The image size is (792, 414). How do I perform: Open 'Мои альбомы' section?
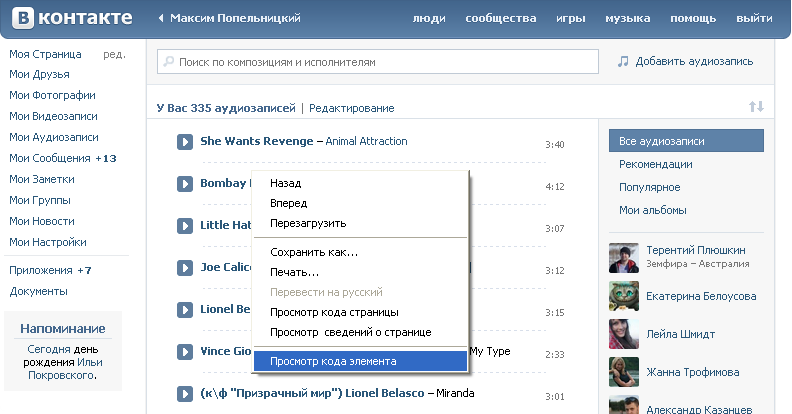click(653, 210)
